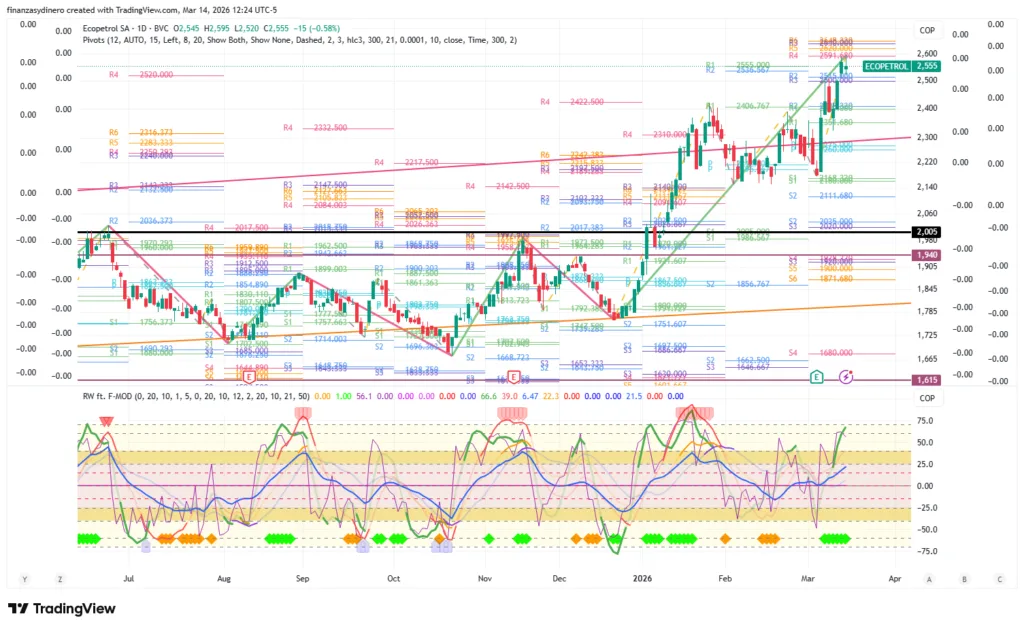Click the 1,615 magenta price level label
This screenshot has width=1024, height=629.
pyautogui.click(x=925, y=381)
